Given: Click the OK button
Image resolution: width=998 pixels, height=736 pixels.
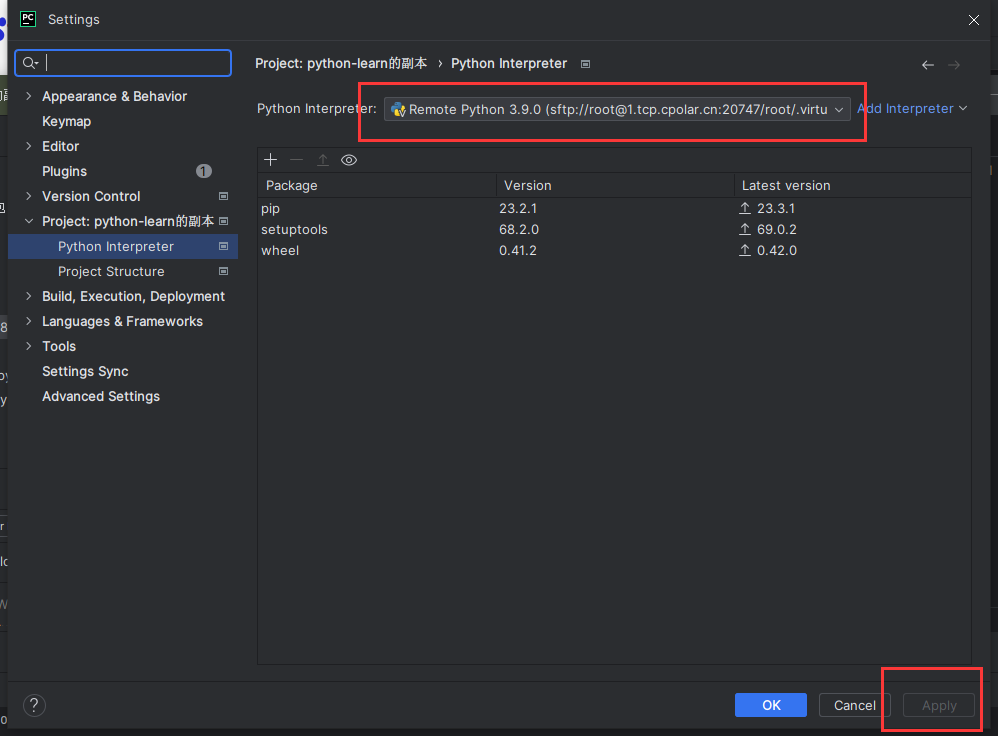Looking at the screenshot, I should coord(771,705).
